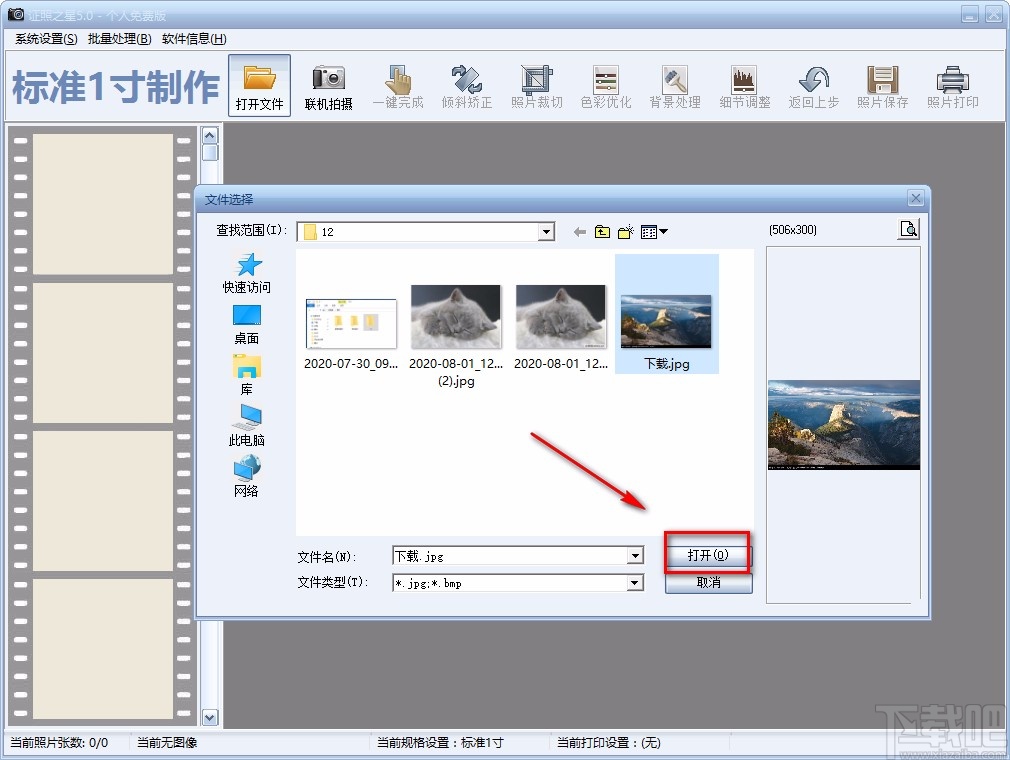
Task: Select the 照片裁切 photo crop tool
Action: [x=537, y=86]
